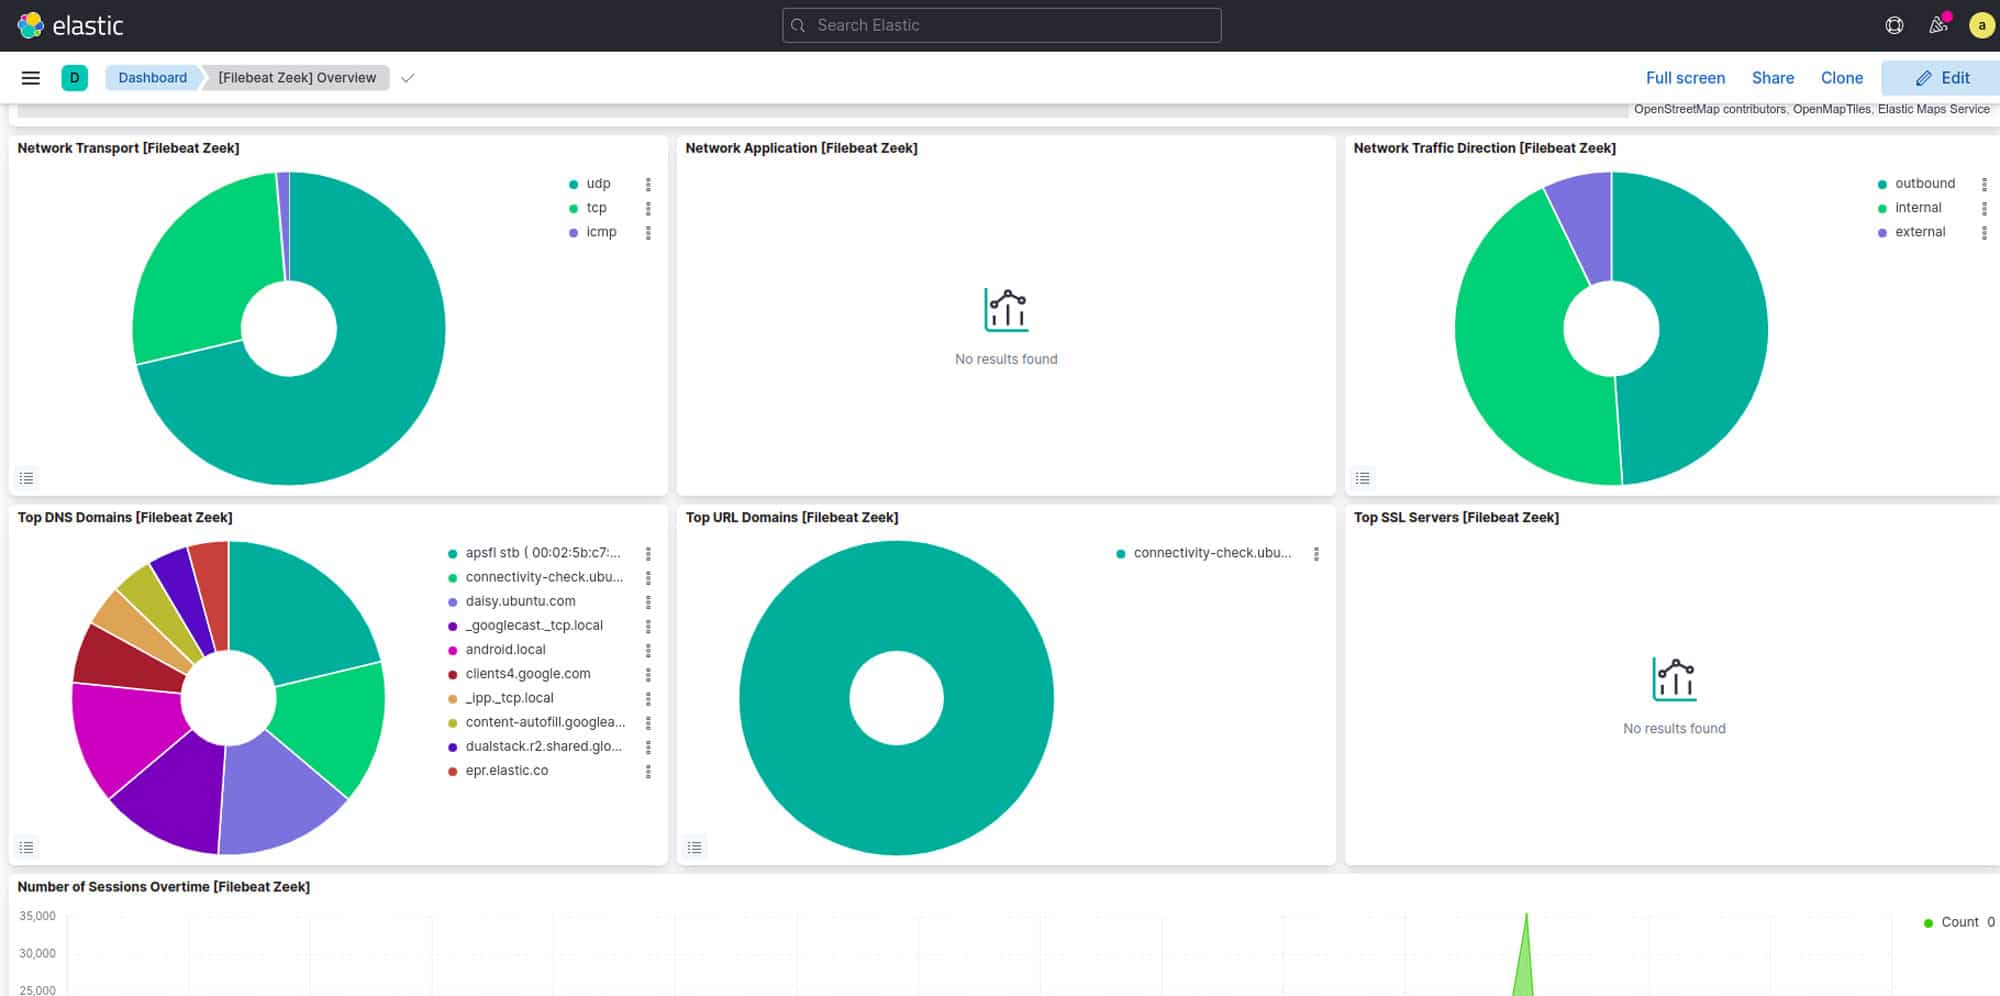Open the legend filter icon under Top DNS Domains
This screenshot has width=2000, height=996.
(x=27, y=847)
